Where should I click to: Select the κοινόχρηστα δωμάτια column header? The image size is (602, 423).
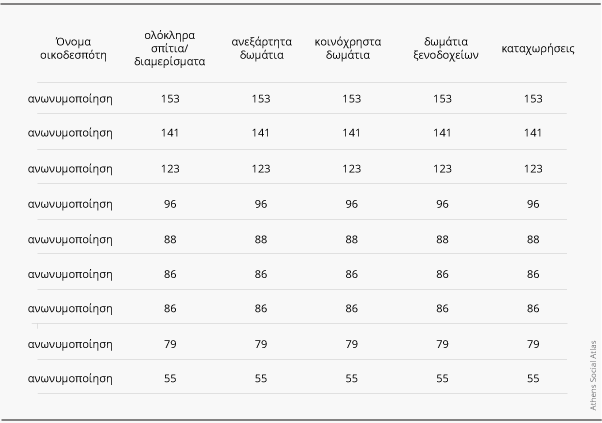351,48
